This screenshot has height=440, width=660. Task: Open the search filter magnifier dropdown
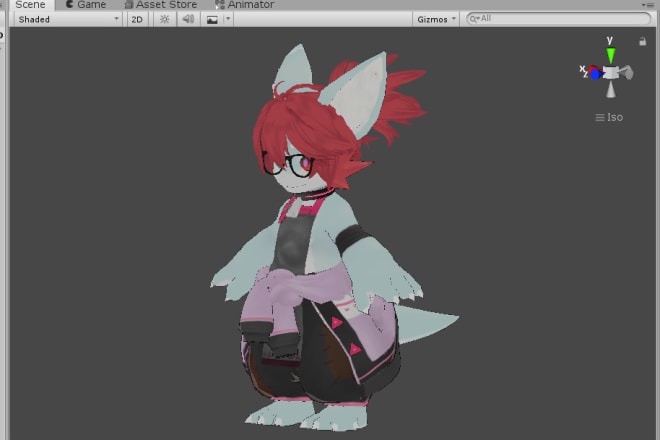(474, 19)
